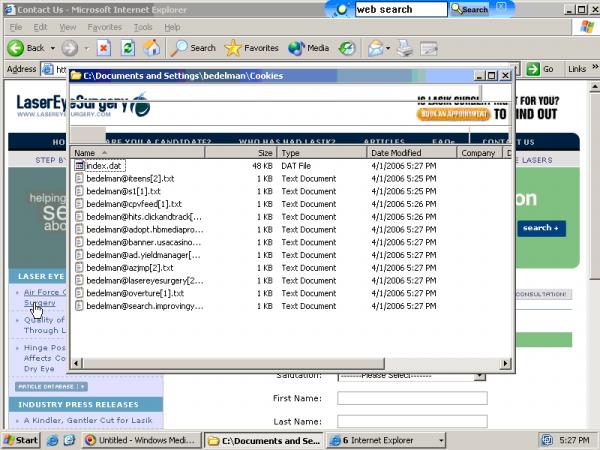Open the Favorites star button

tap(251, 48)
